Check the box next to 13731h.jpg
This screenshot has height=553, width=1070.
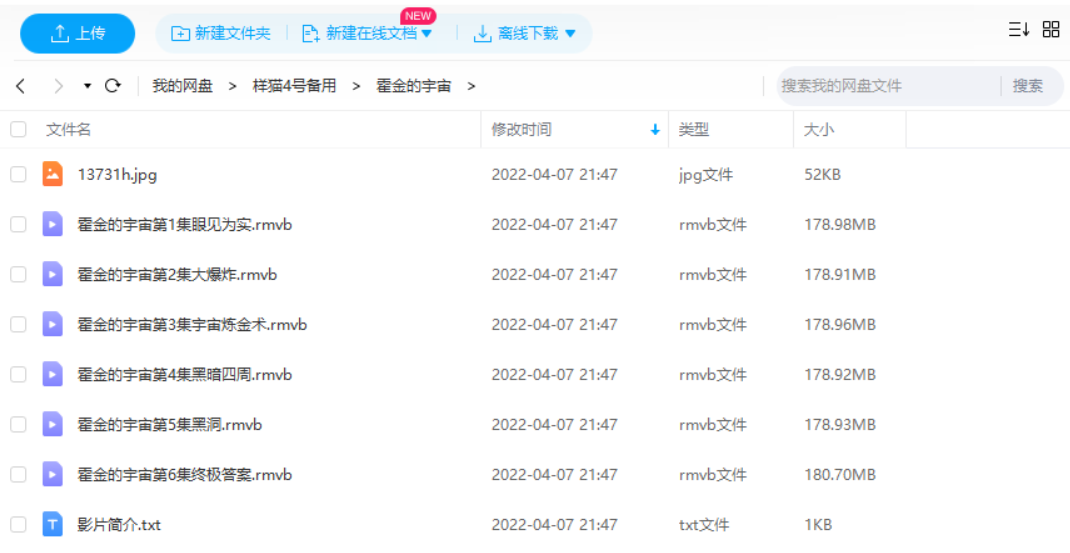(18, 174)
